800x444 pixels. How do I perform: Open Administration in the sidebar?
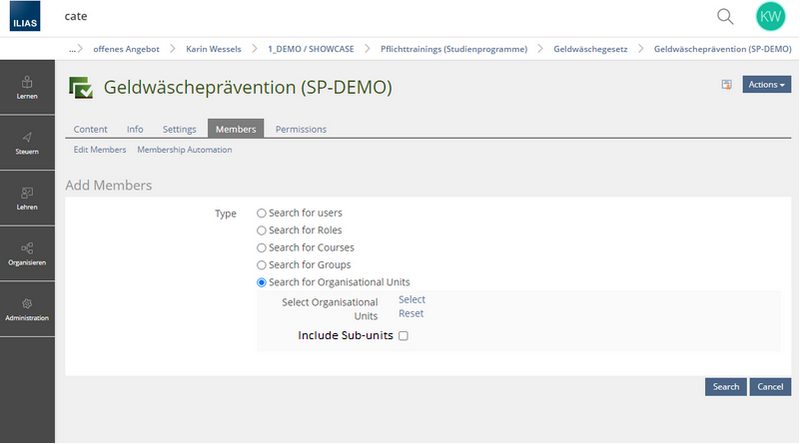coord(27,308)
